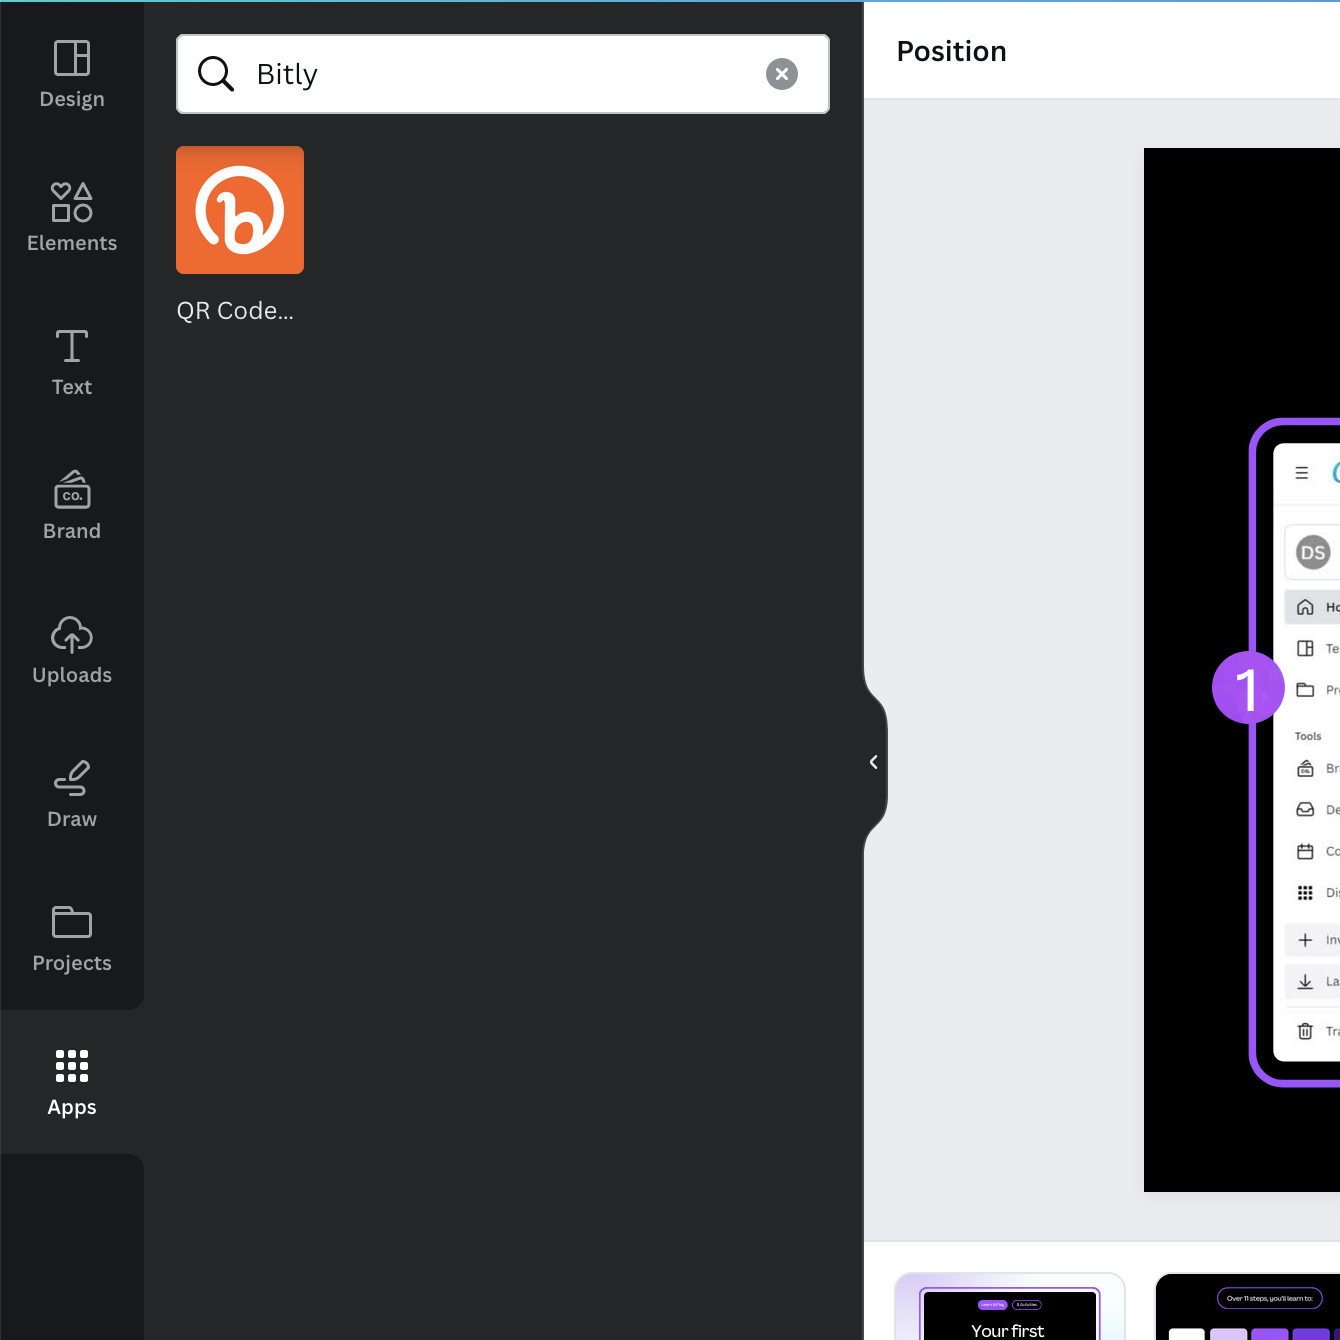Select the 'Over 11 steps' page thumbnail
1340x1340 pixels.
(x=1248, y=1307)
